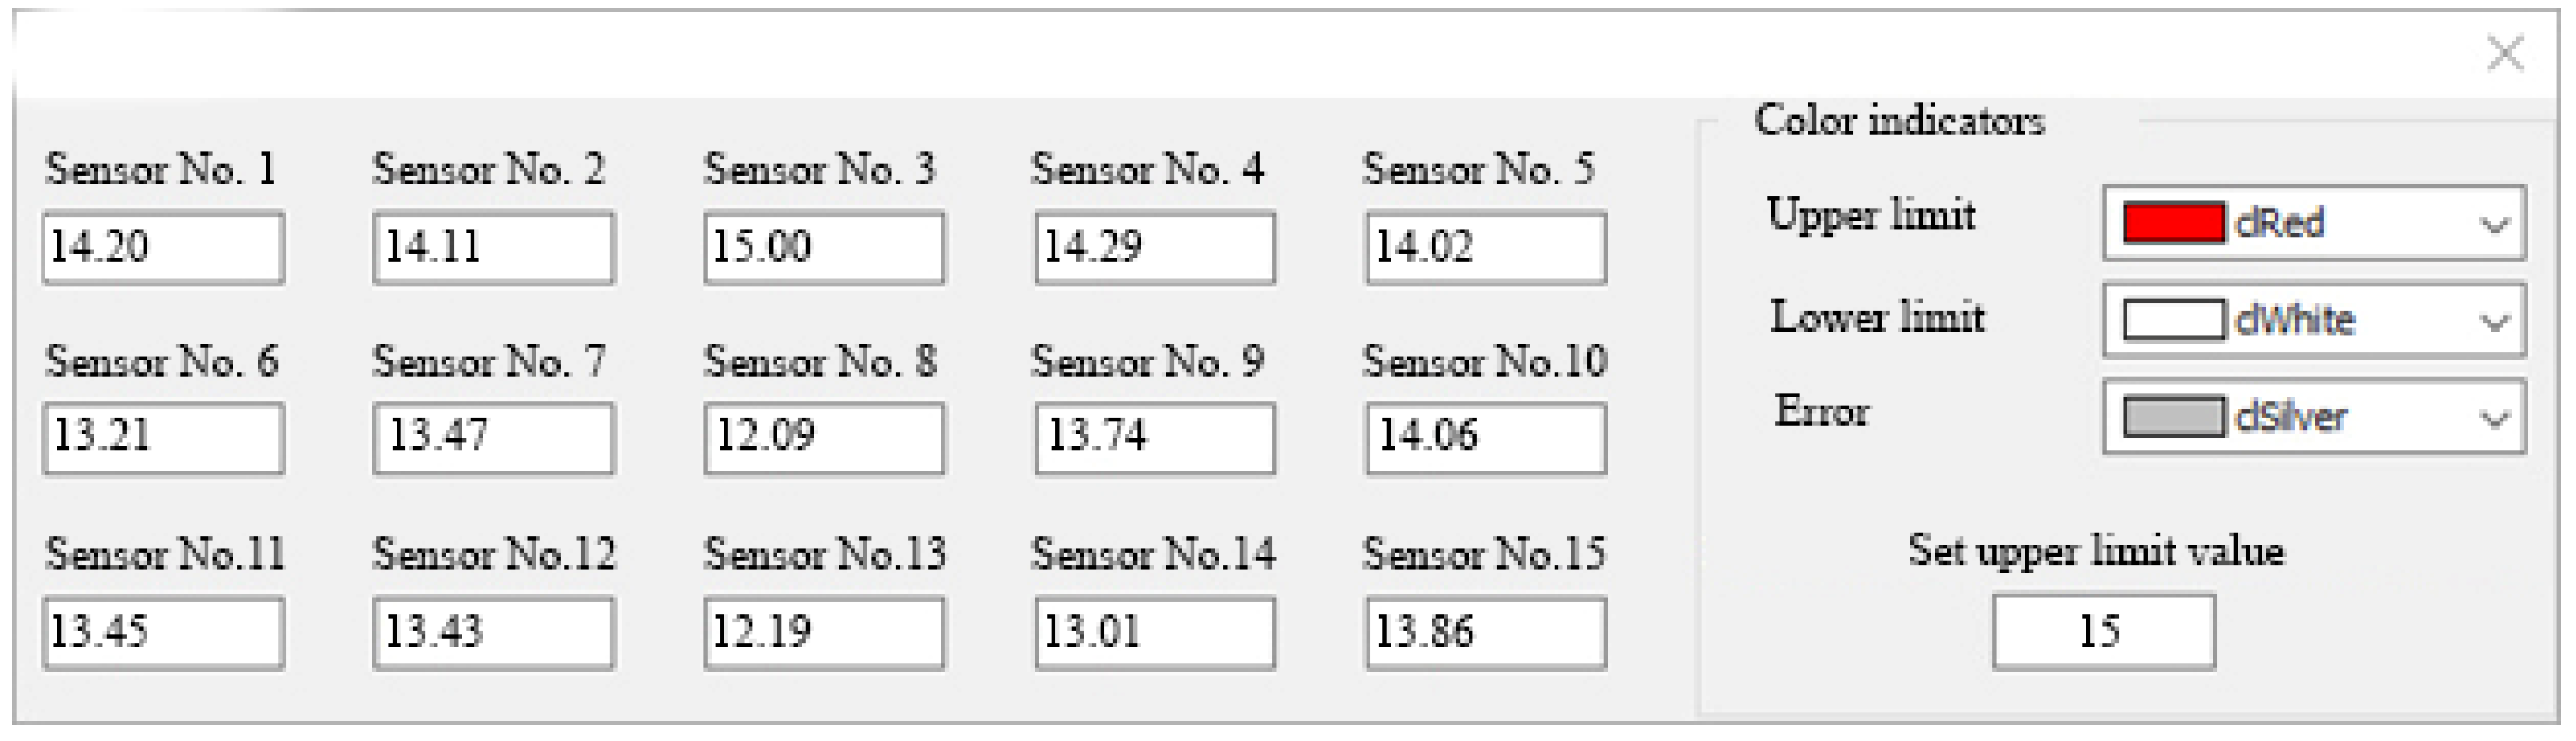Click the Sensor No. 6 value field
The width and height of the screenshot is (2576, 741).
[x=164, y=437]
